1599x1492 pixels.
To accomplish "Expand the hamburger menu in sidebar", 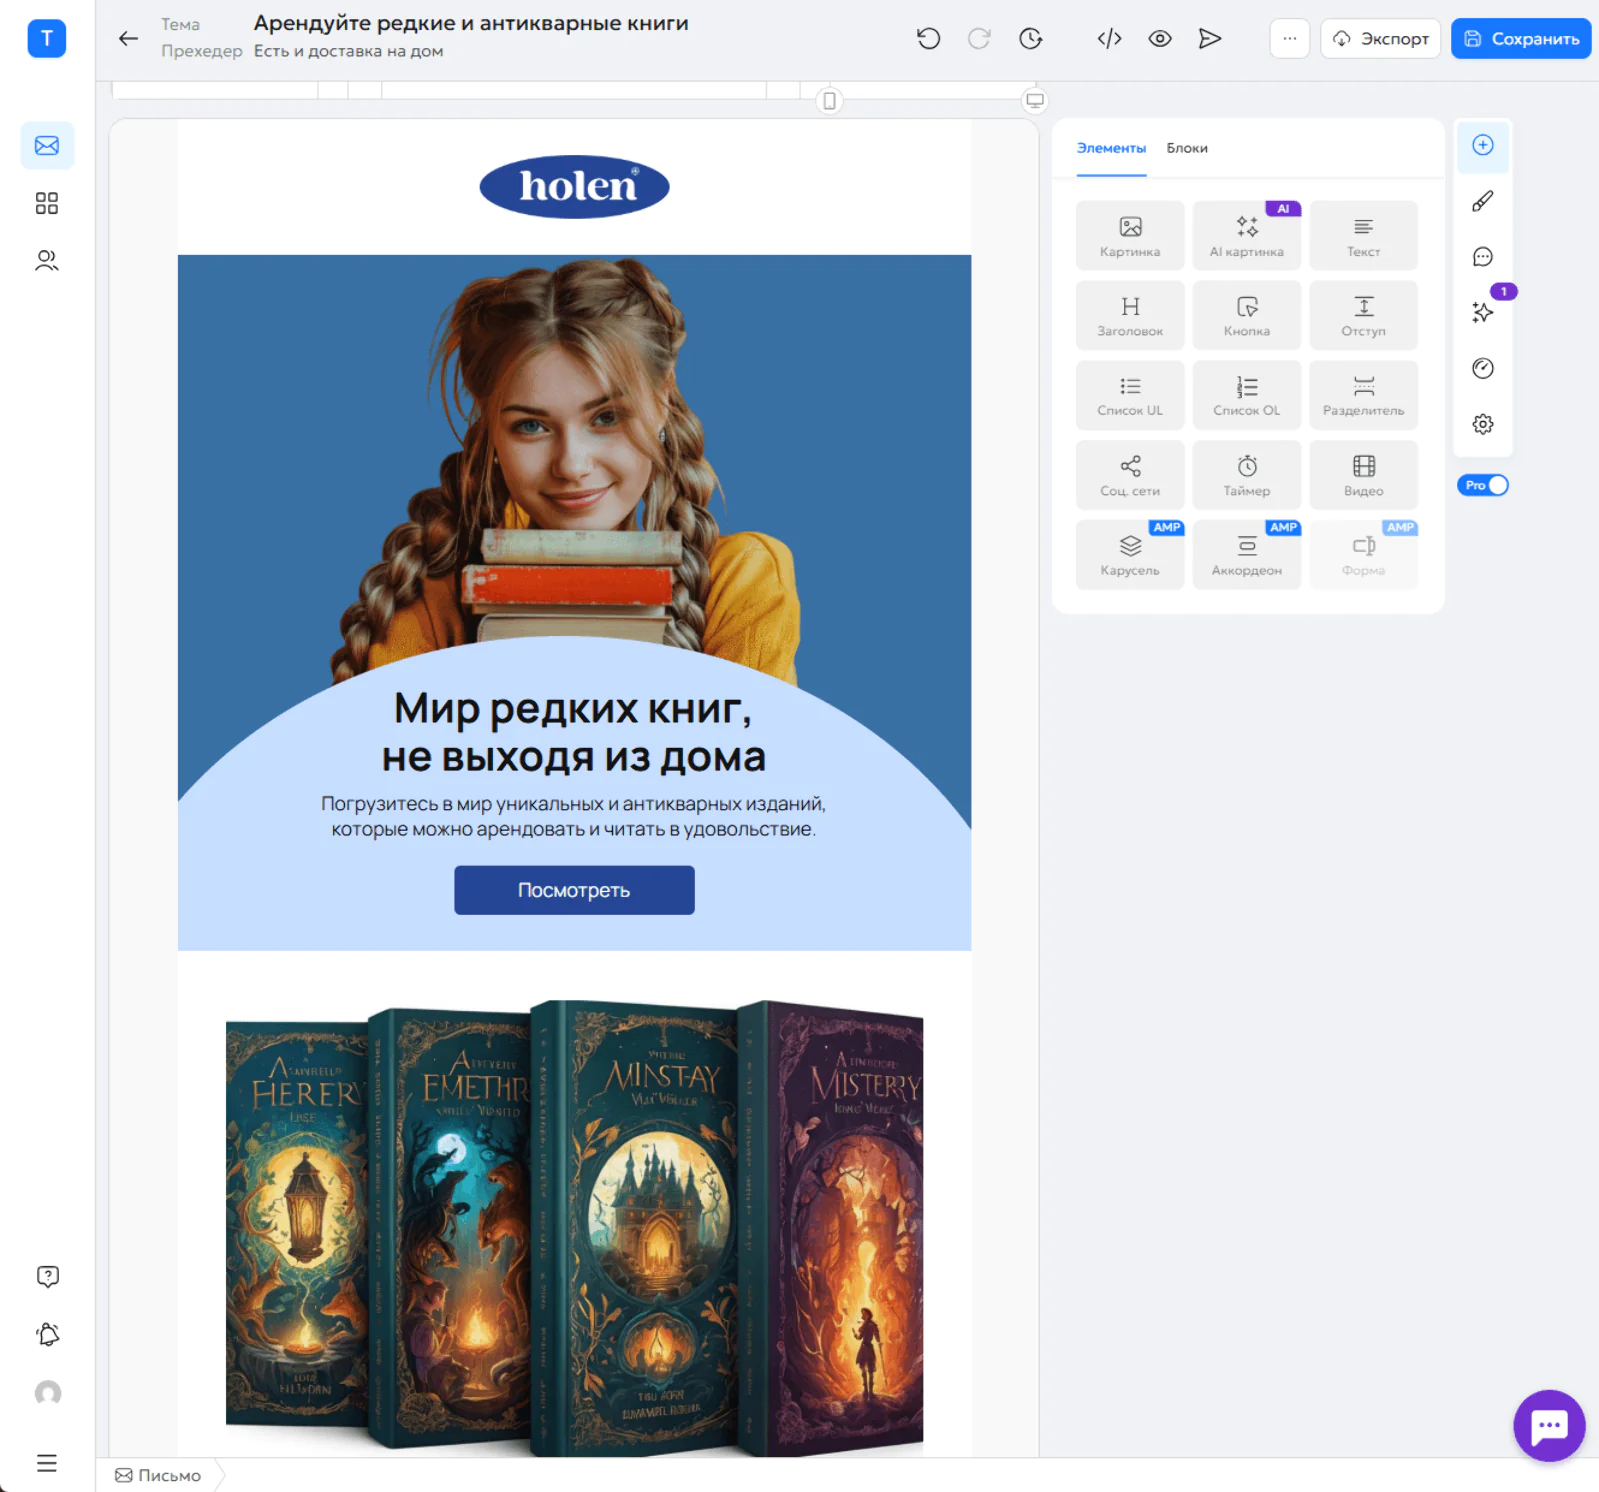I will (x=47, y=1464).
